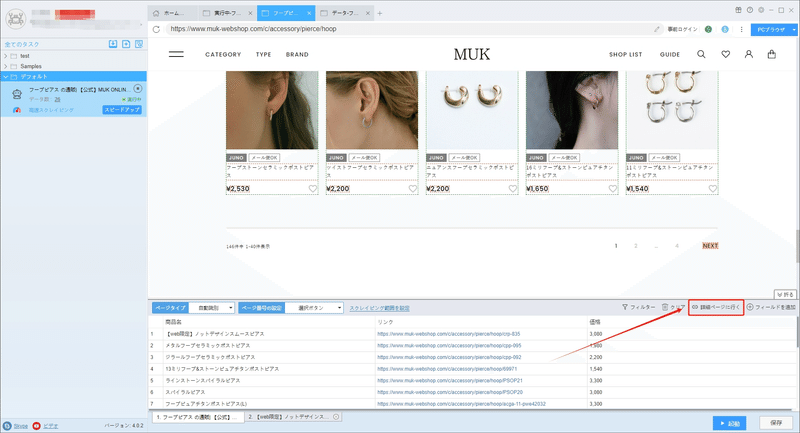Expand the test folder
Viewport: 800px width, 433px height.
[x=6, y=56]
